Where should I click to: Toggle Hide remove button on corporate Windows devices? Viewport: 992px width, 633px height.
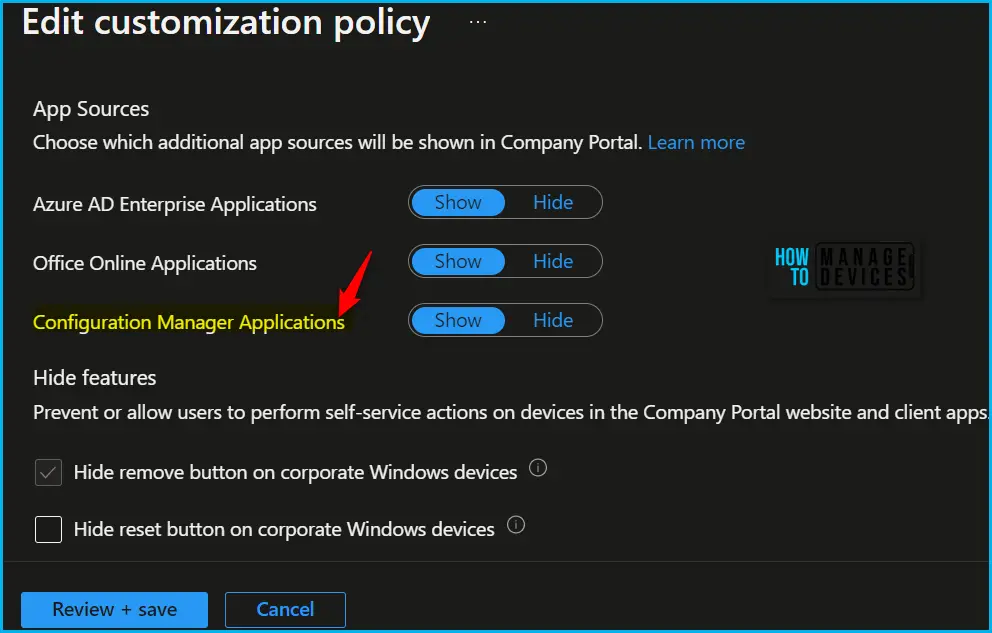tap(48, 472)
